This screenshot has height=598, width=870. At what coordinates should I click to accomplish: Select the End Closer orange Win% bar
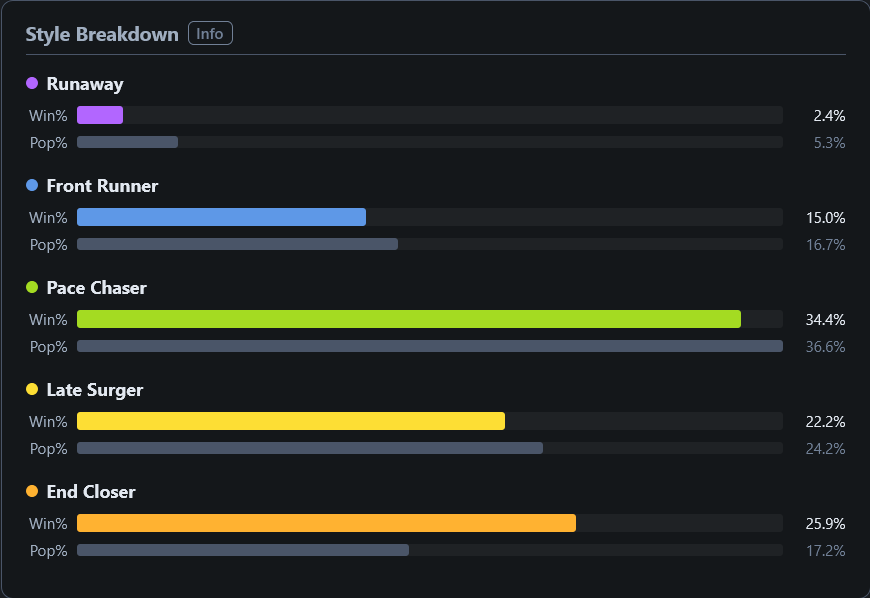coord(327,524)
